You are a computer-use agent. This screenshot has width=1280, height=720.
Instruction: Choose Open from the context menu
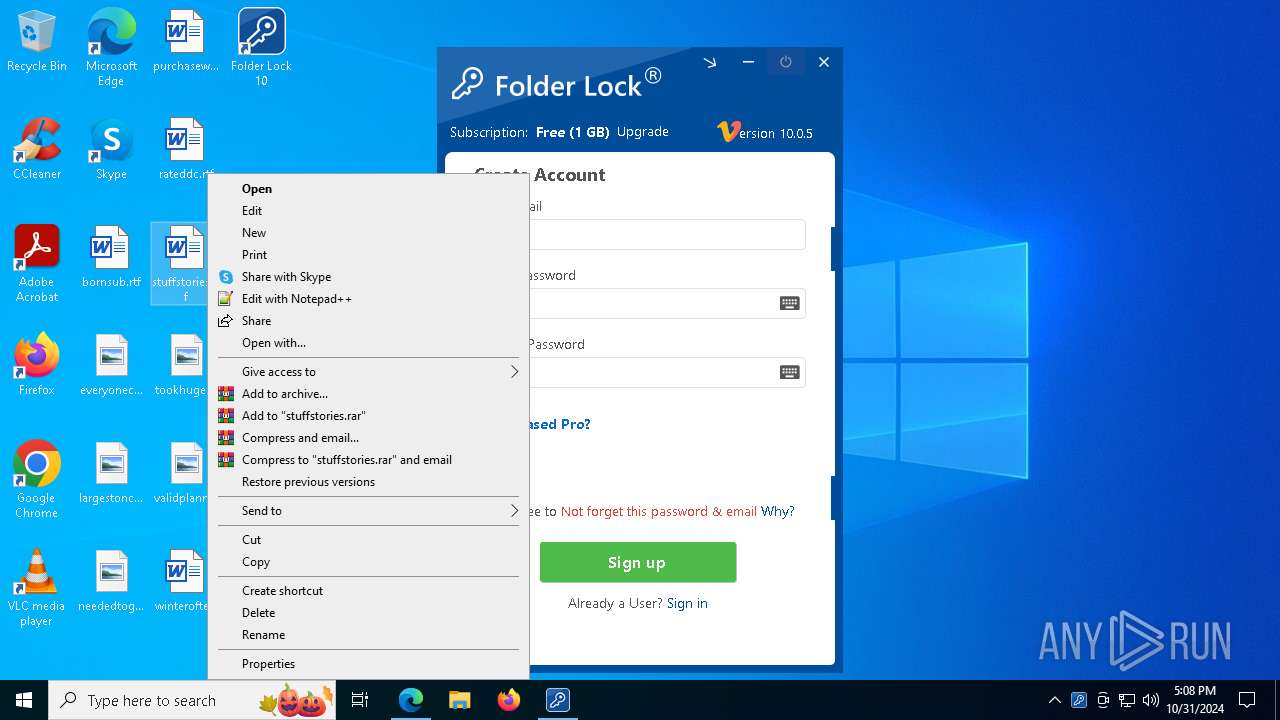(368, 189)
